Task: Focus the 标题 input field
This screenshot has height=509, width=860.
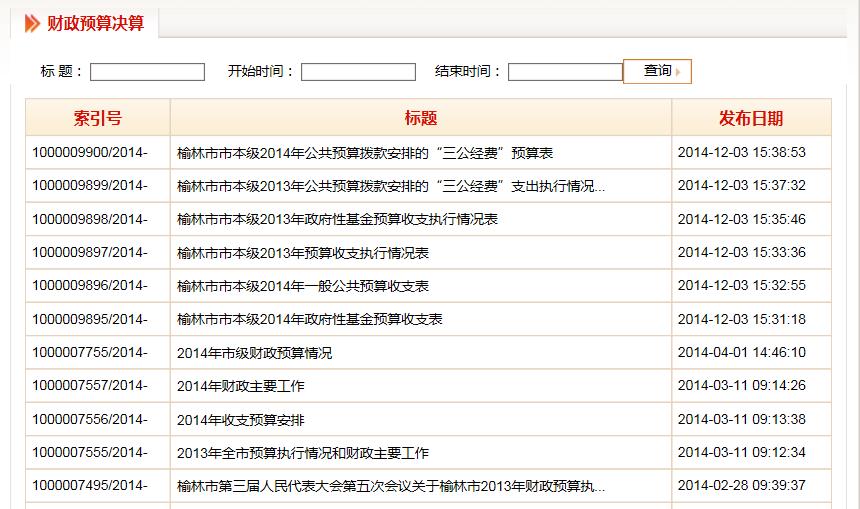Action: click(x=148, y=72)
